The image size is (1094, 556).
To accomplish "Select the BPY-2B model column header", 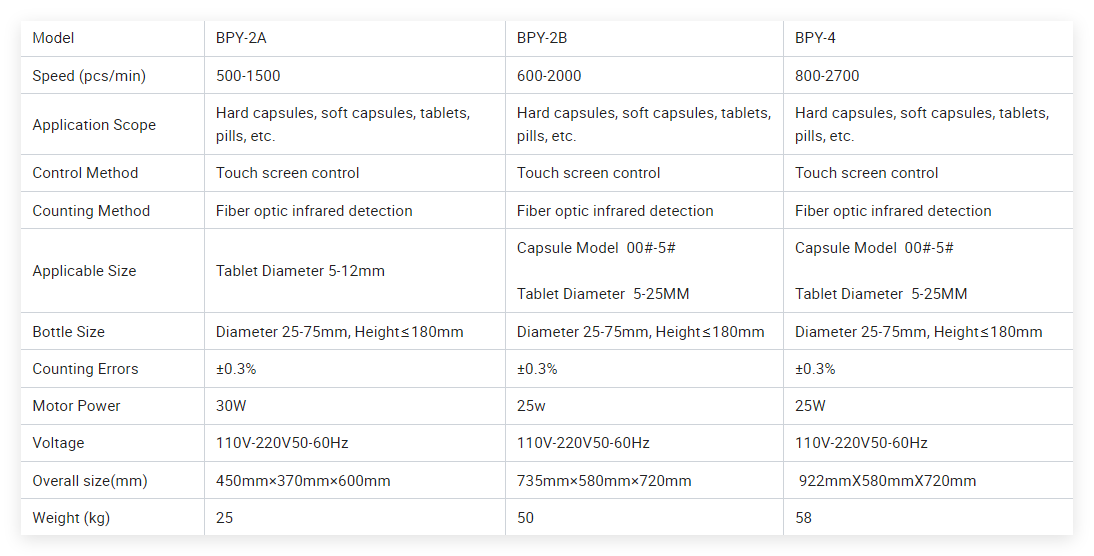I will 542,39.
